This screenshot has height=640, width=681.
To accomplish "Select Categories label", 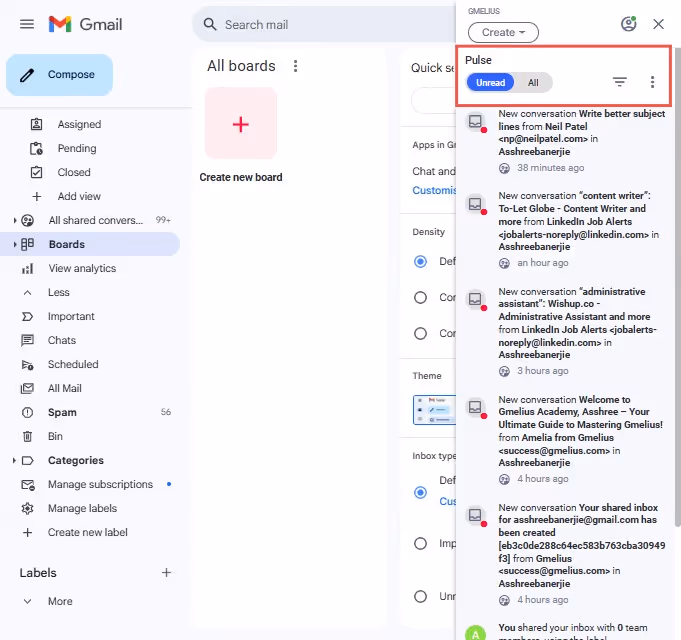I will (76, 460).
